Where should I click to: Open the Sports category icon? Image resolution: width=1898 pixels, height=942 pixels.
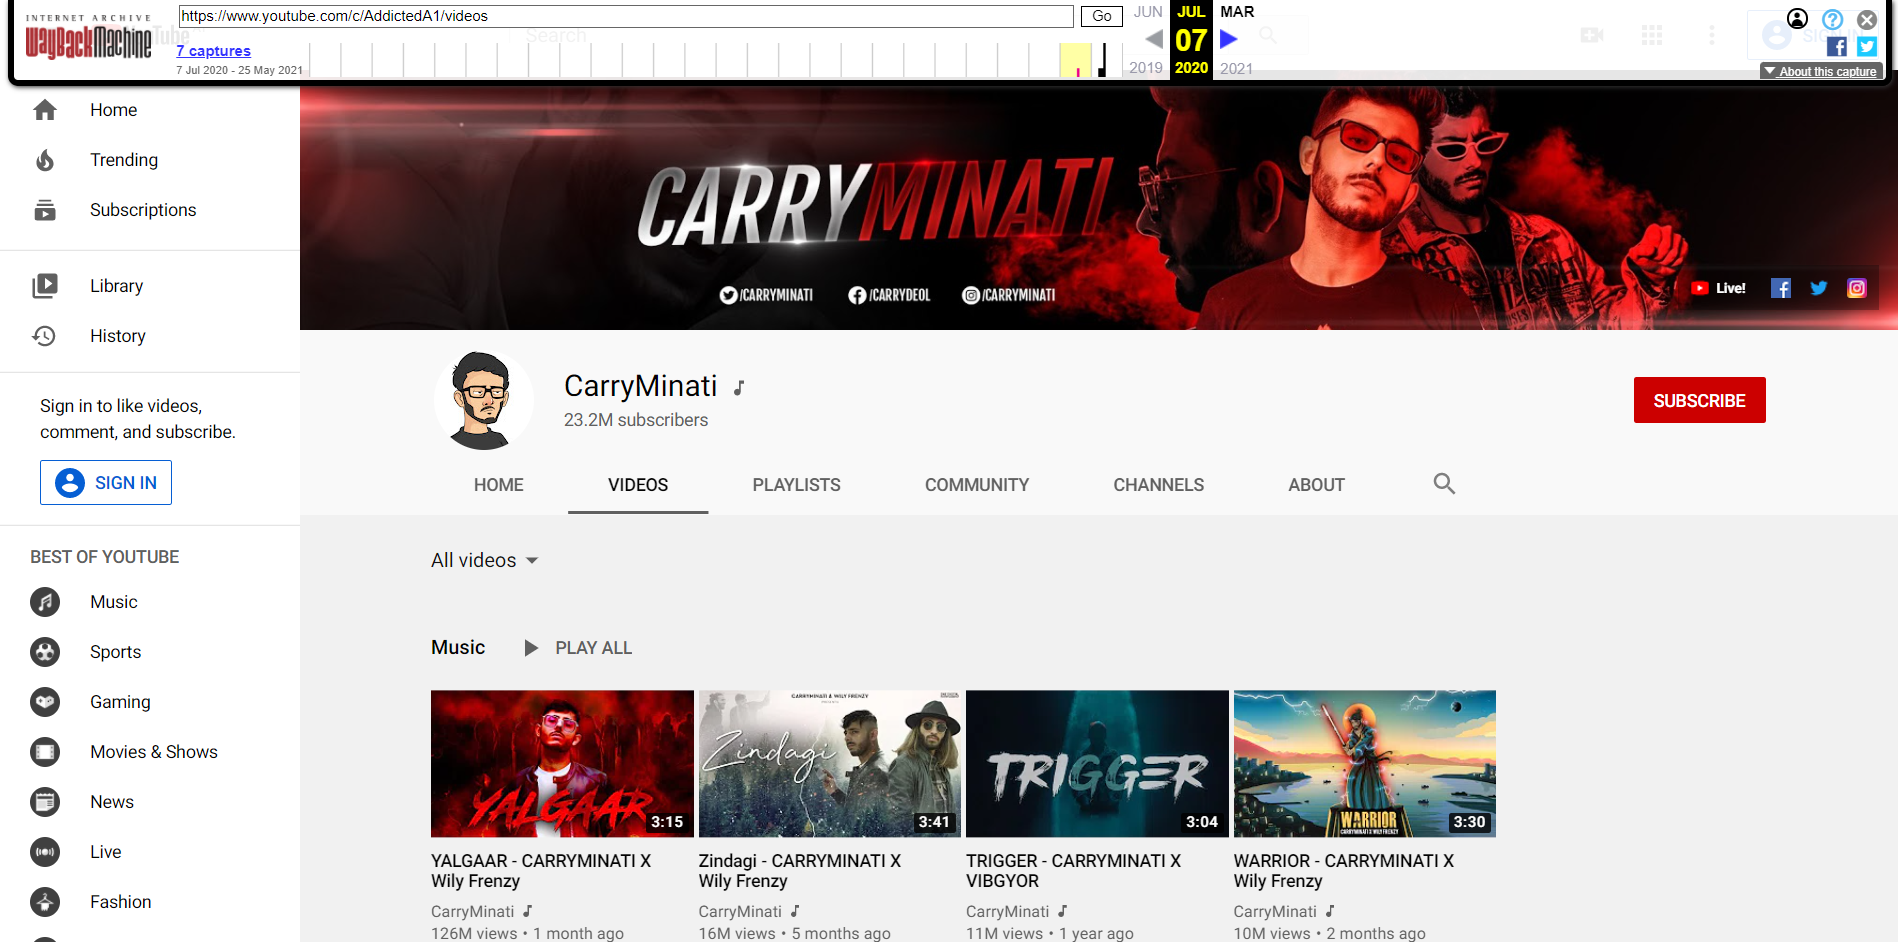(45, 652)
